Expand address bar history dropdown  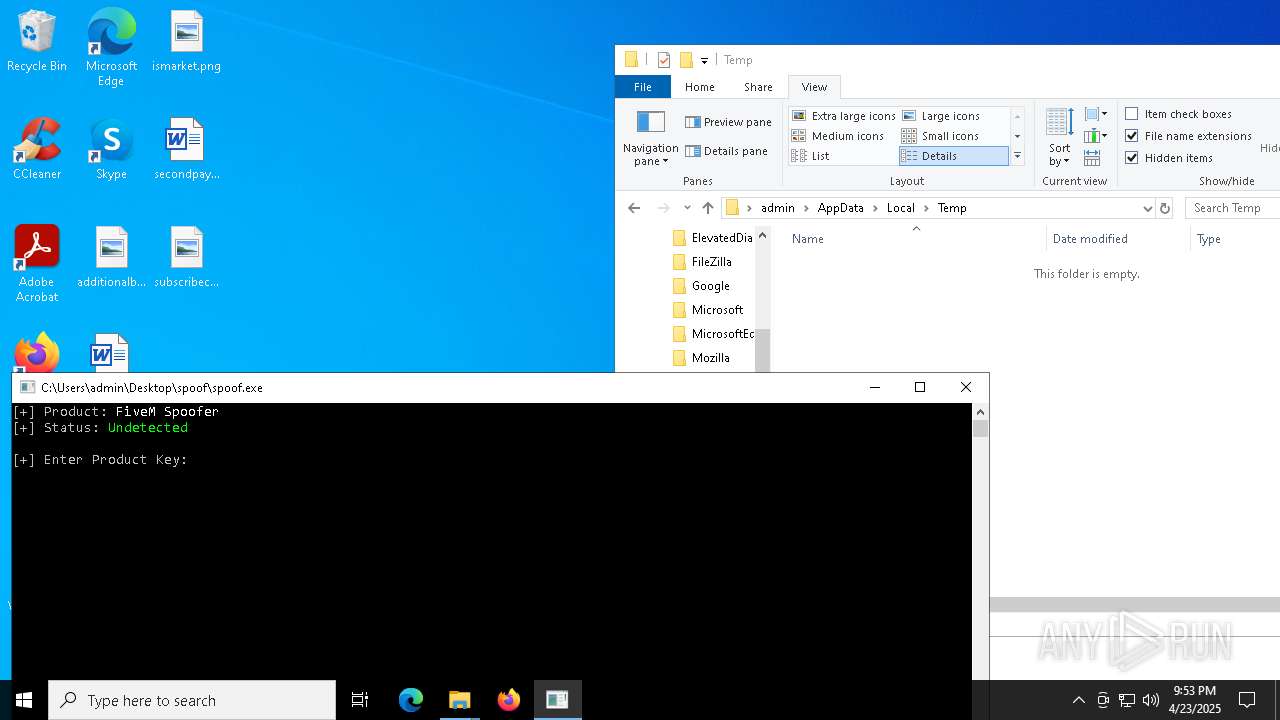[x=1147, y=208]
